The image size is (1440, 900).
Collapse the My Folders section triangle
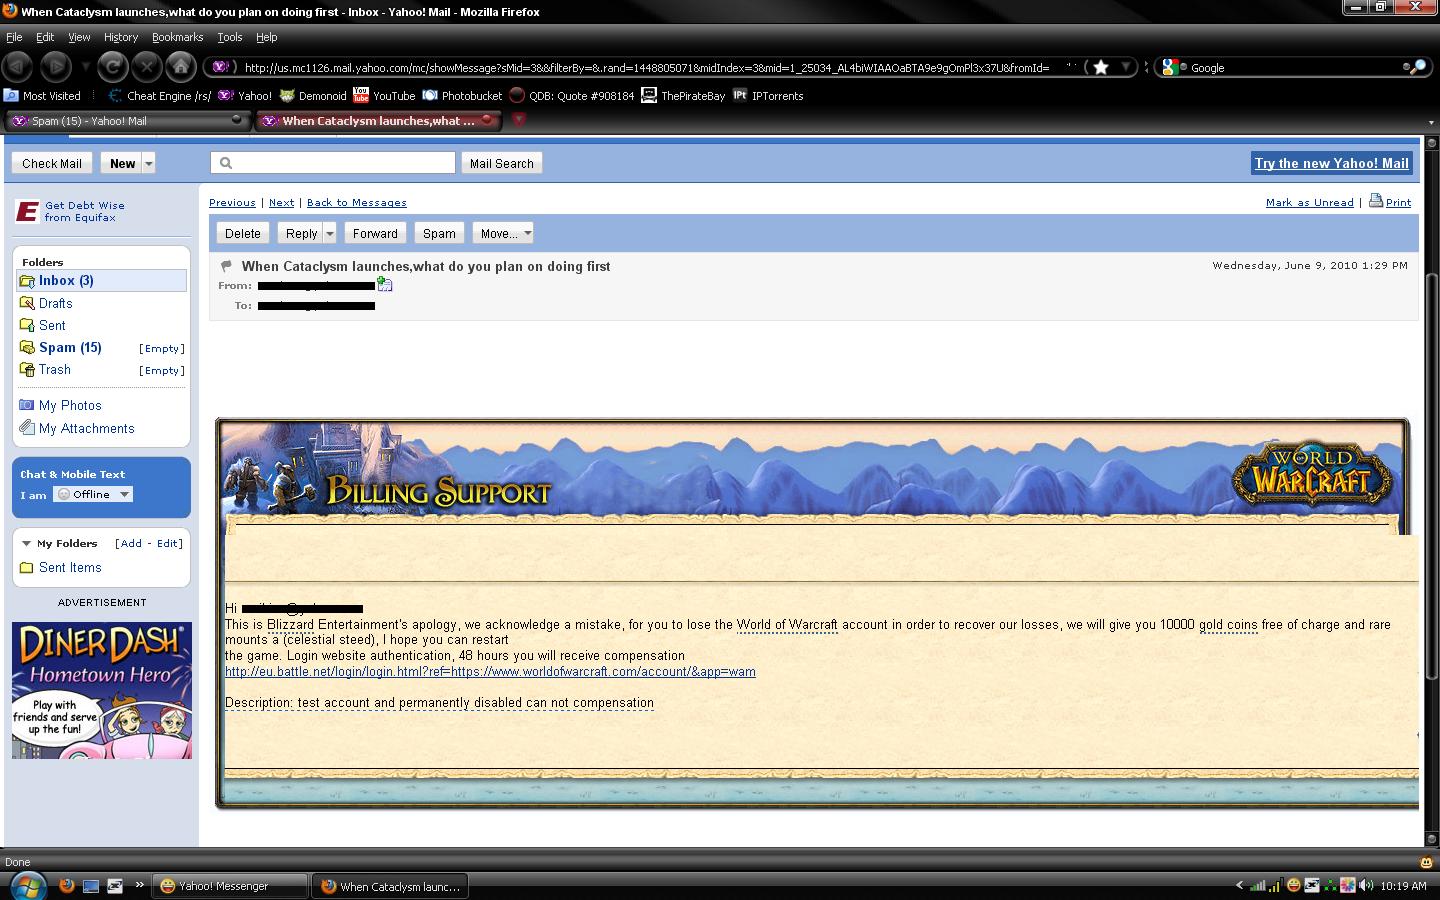click(x=26, y=544)
